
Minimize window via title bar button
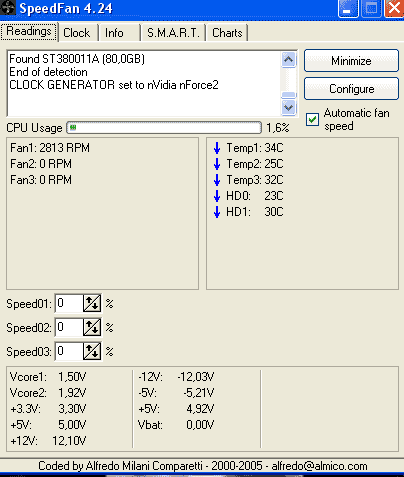tap(348, 8)
